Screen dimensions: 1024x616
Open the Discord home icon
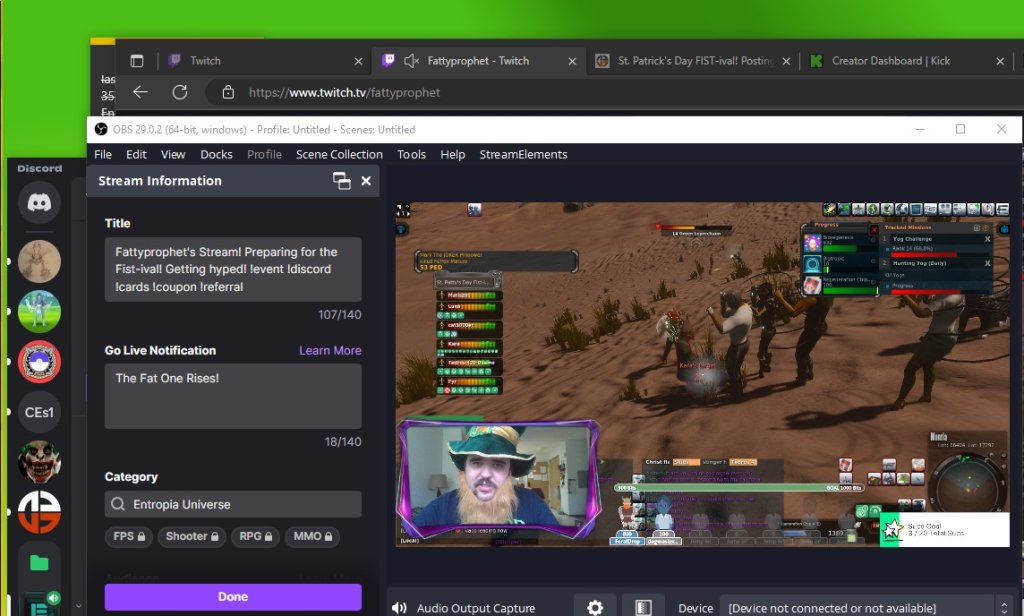[39, 203]
